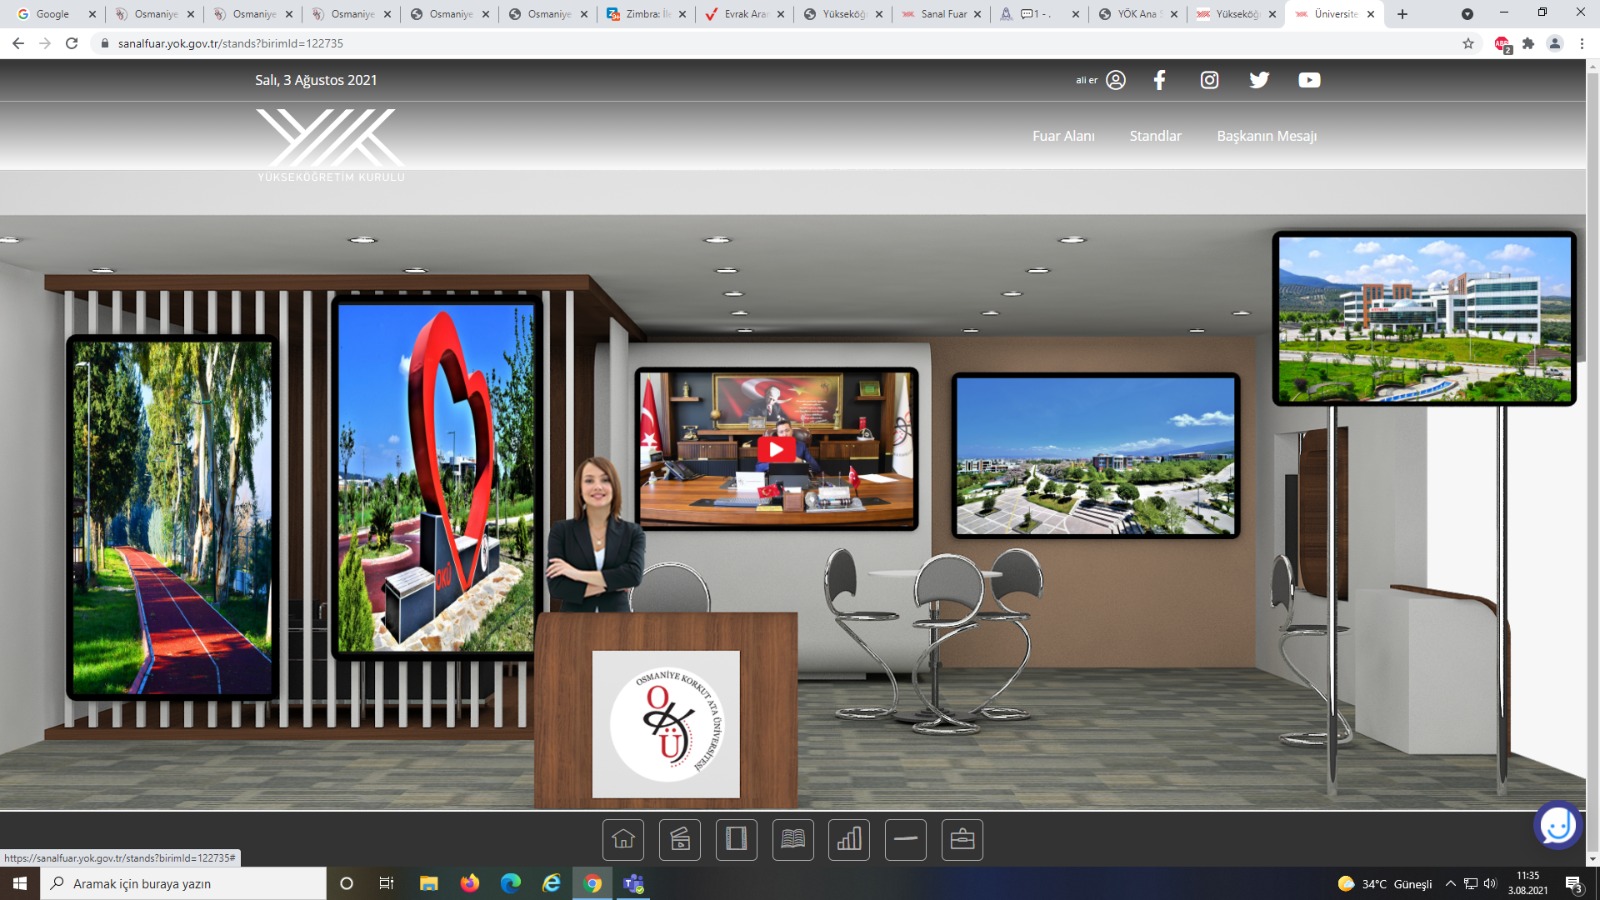Open the user profile icon next to 'ali er'
Viewport: 1600px width, 900px height.
click(1116, 80)
